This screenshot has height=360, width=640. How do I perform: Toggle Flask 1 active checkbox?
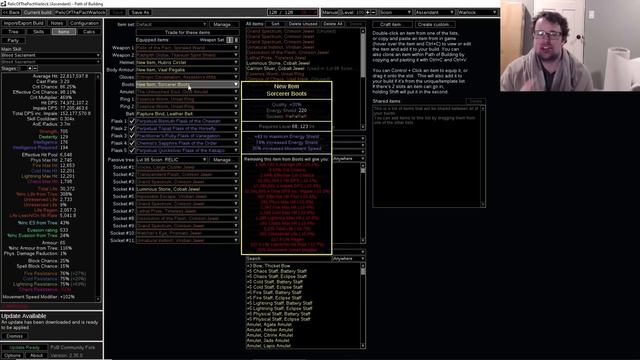point(132,121)
